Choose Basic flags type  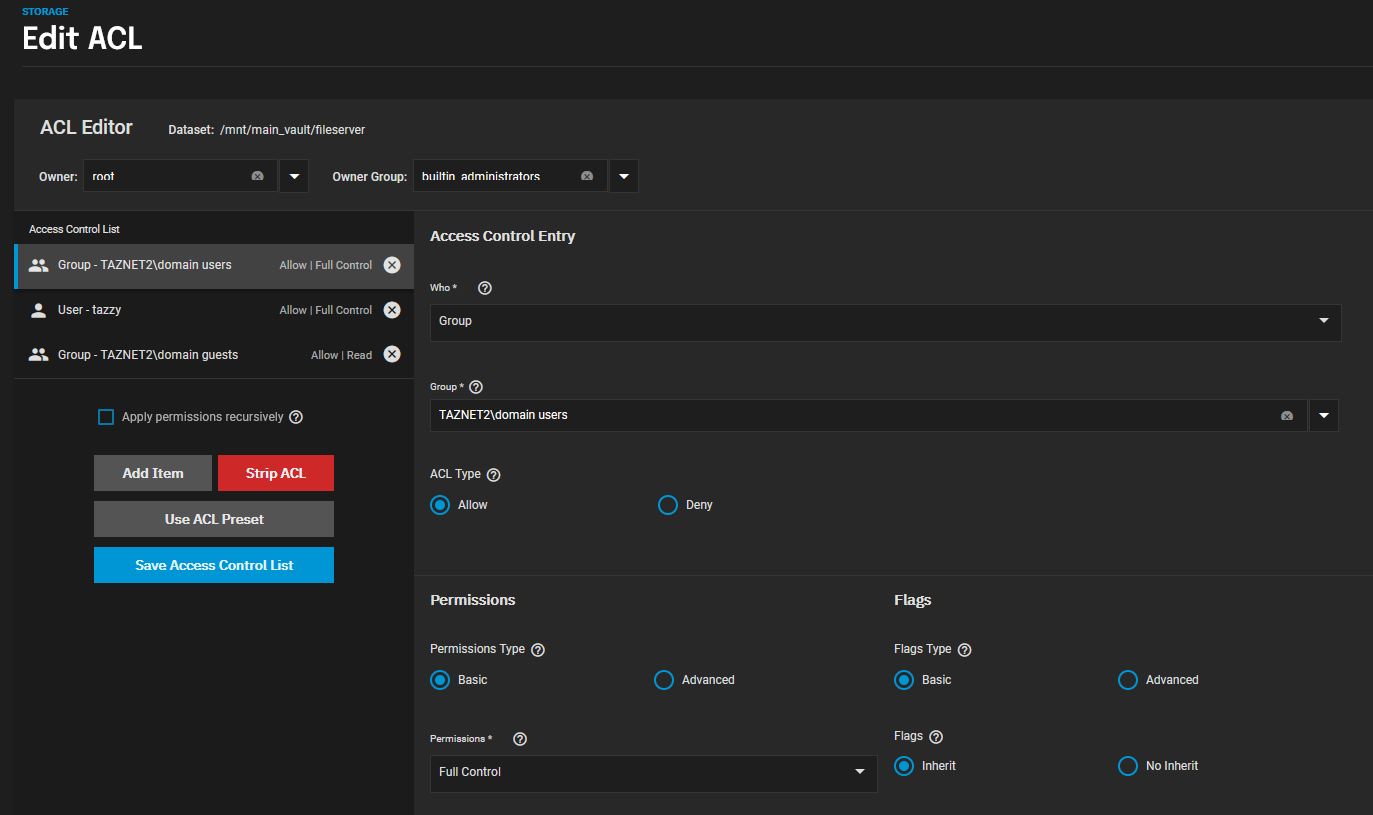(904, 680)
